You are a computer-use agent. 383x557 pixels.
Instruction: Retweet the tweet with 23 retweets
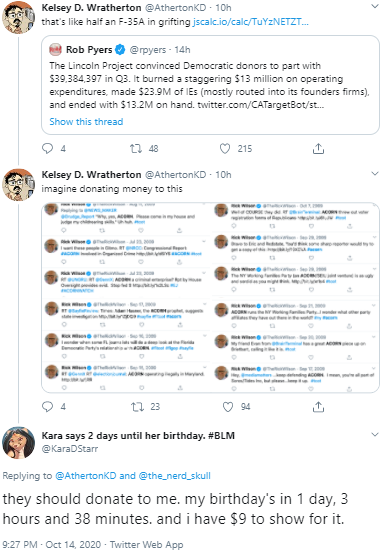pyautogui.click(x=137, y=406)
